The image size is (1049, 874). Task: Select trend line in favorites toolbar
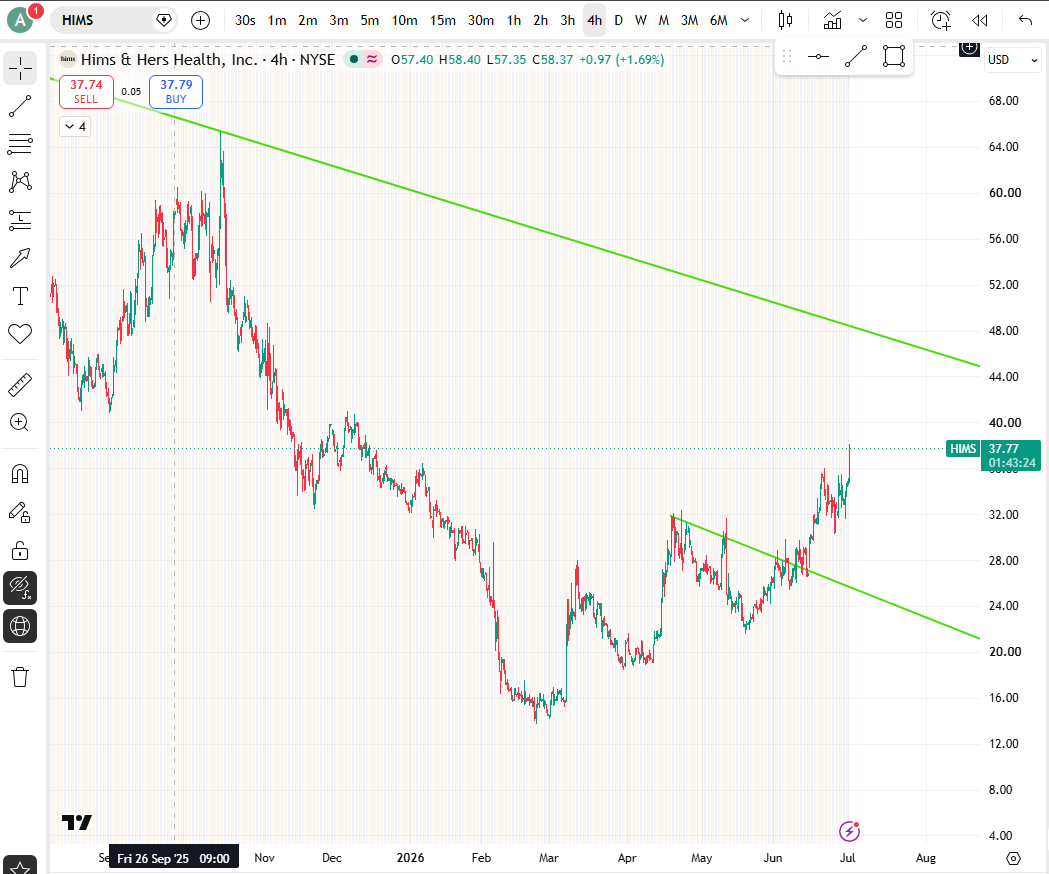pos(856,57)
